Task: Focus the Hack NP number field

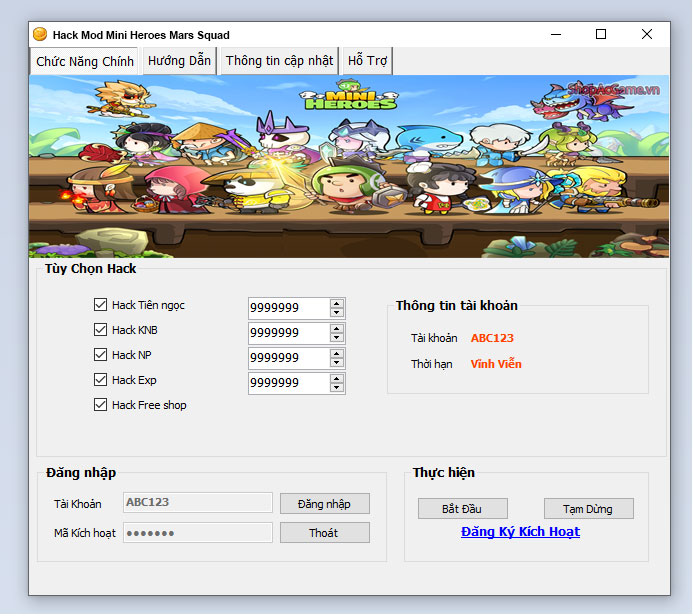Action: (x=289, y=358)
